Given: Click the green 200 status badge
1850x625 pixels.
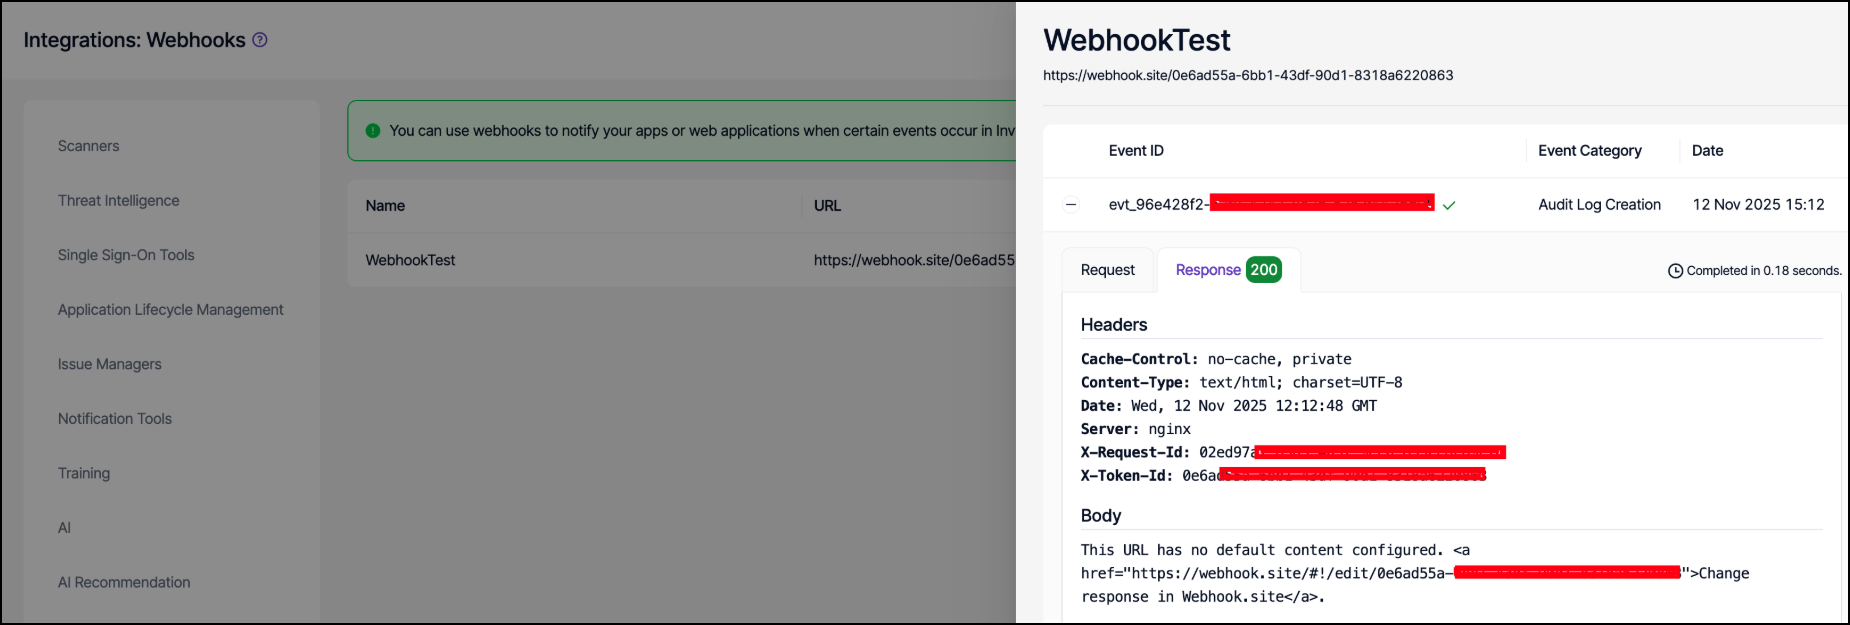Looking at the screenshot, I should click(x=1264, y=270).
